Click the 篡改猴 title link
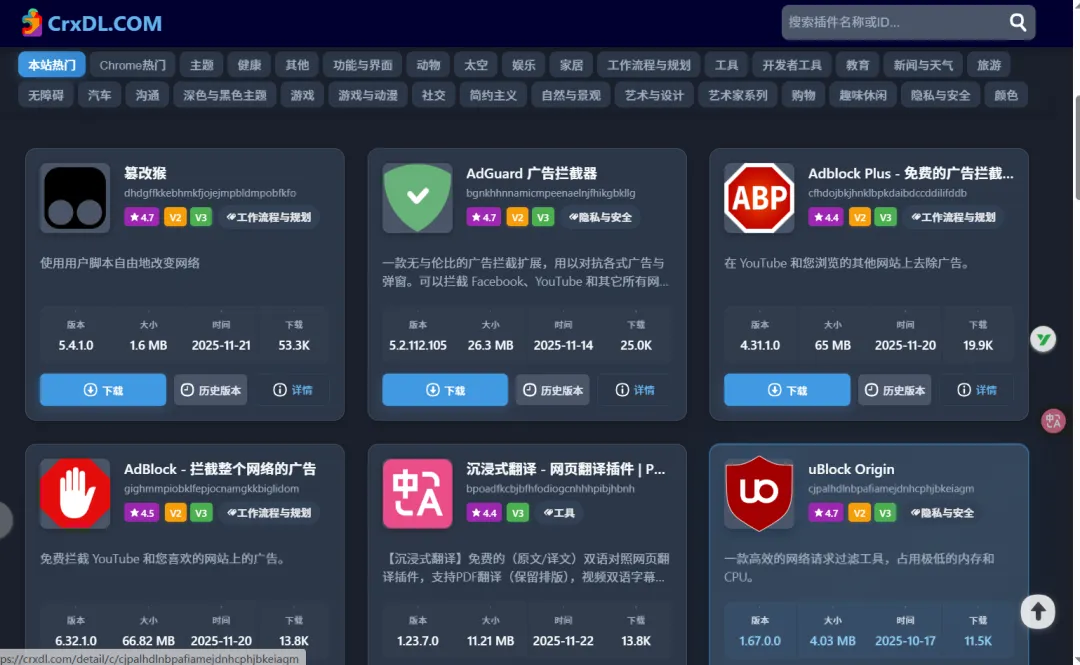Viewport: 1080px width, 665px height. [x=145, y=173]
